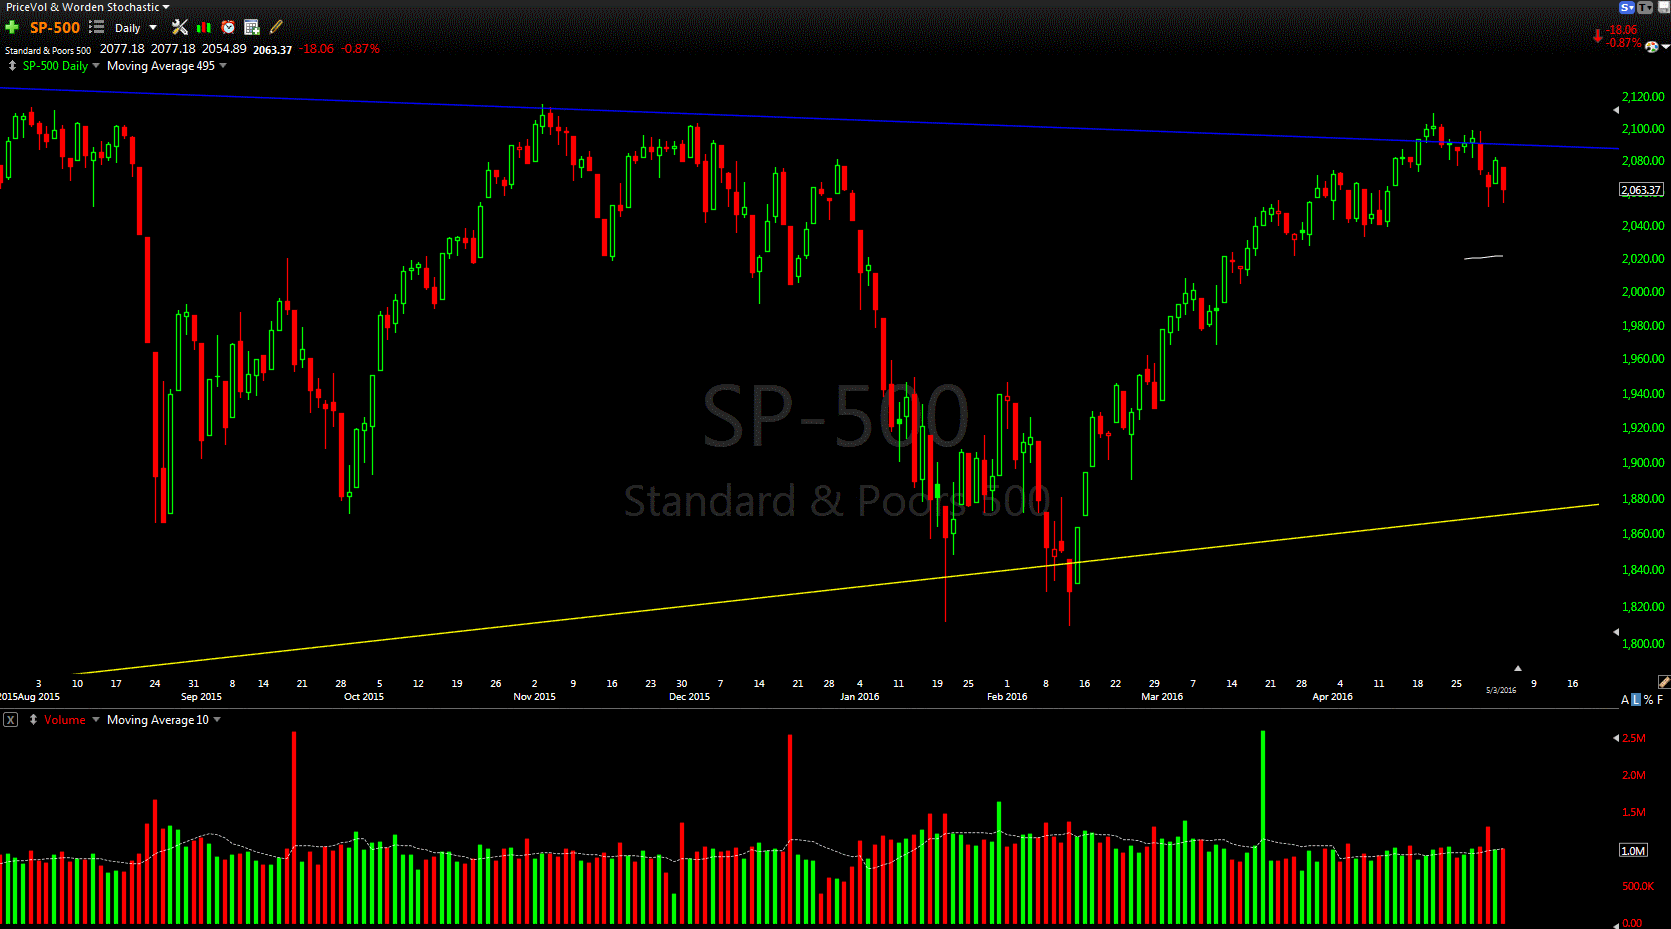Click the 5/3/2016 date label on the axis
The image size is (1671, 929).
(x=1500, y=690)
